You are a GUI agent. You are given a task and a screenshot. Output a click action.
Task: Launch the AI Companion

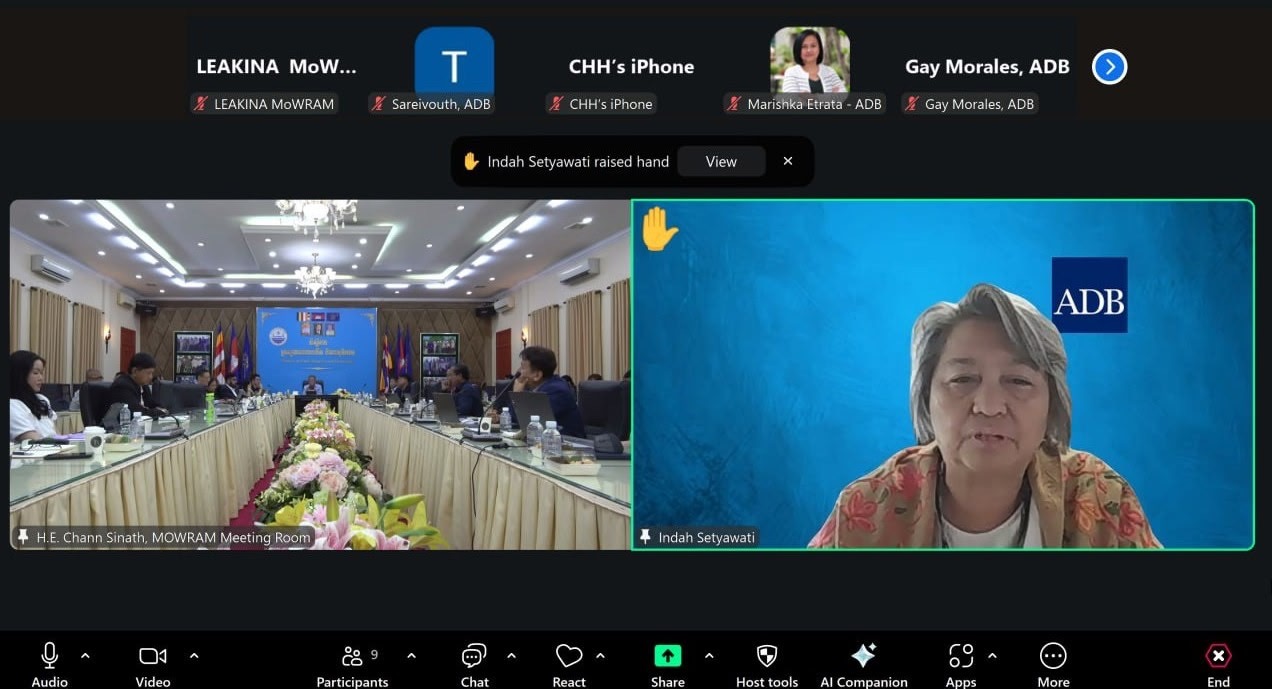click(863, 656)
